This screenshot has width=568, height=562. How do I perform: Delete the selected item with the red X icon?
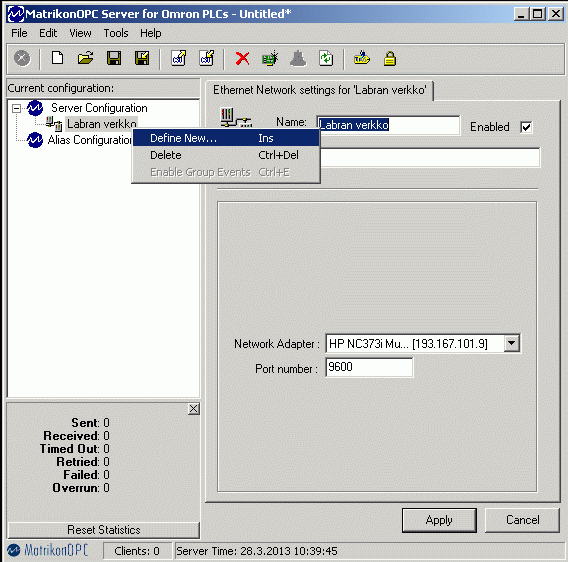[242, 58]
